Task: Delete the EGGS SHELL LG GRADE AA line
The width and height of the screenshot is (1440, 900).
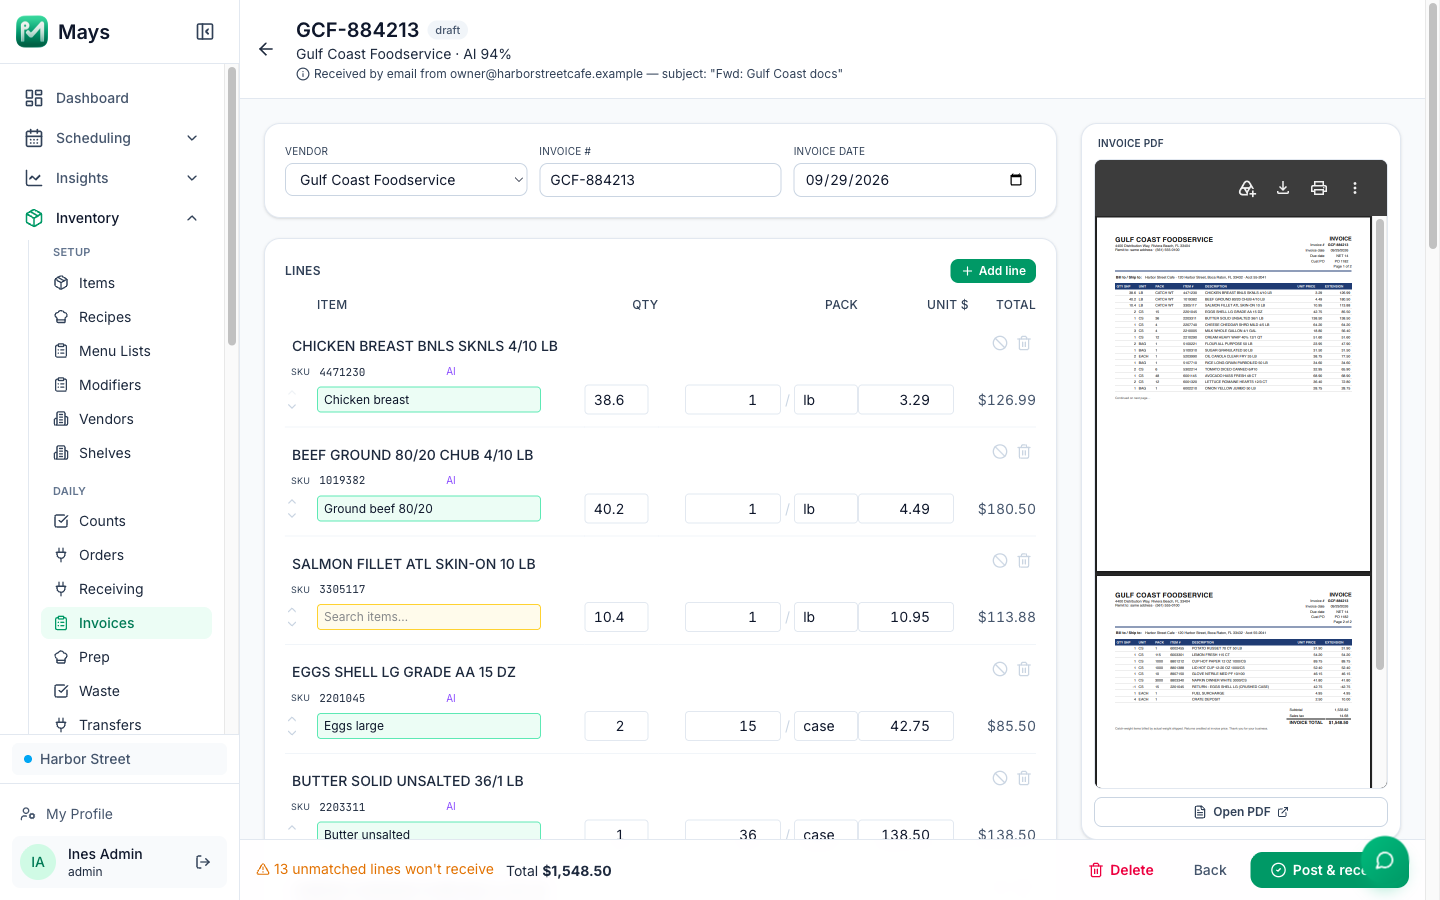Action: [x=1024, y=669]
